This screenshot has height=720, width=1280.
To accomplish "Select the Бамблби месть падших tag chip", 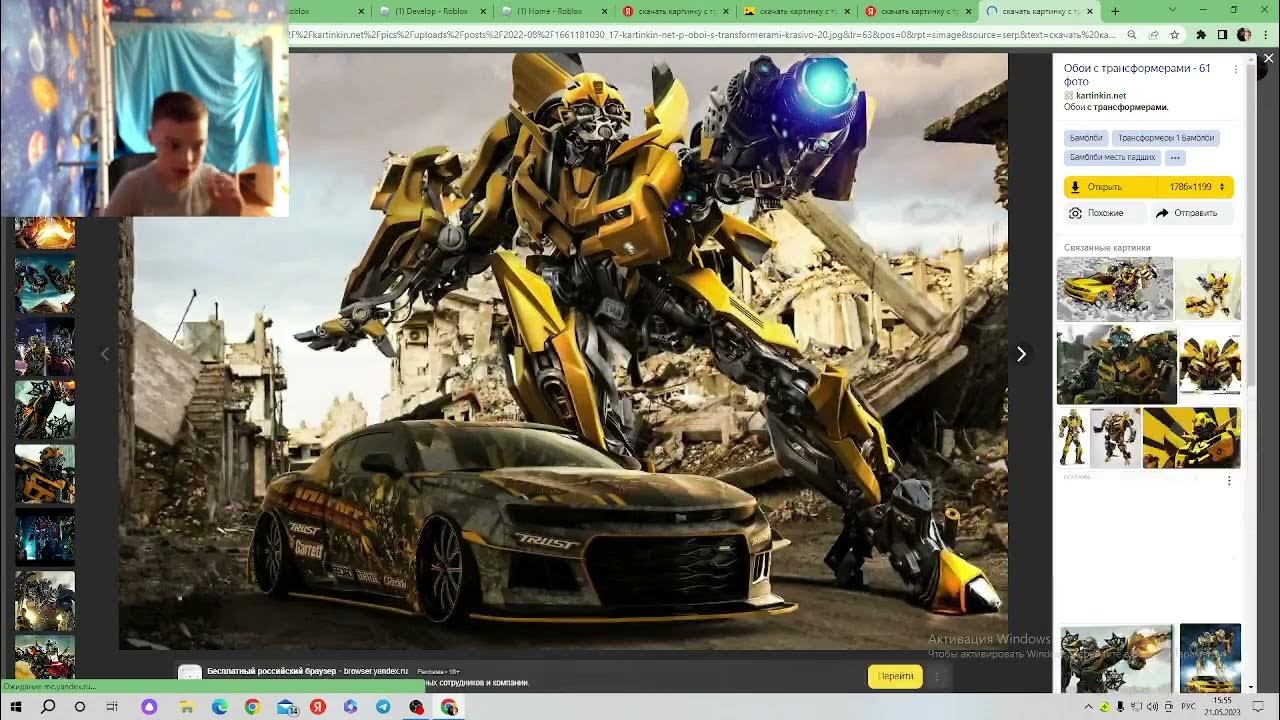I will point(1112,157).
